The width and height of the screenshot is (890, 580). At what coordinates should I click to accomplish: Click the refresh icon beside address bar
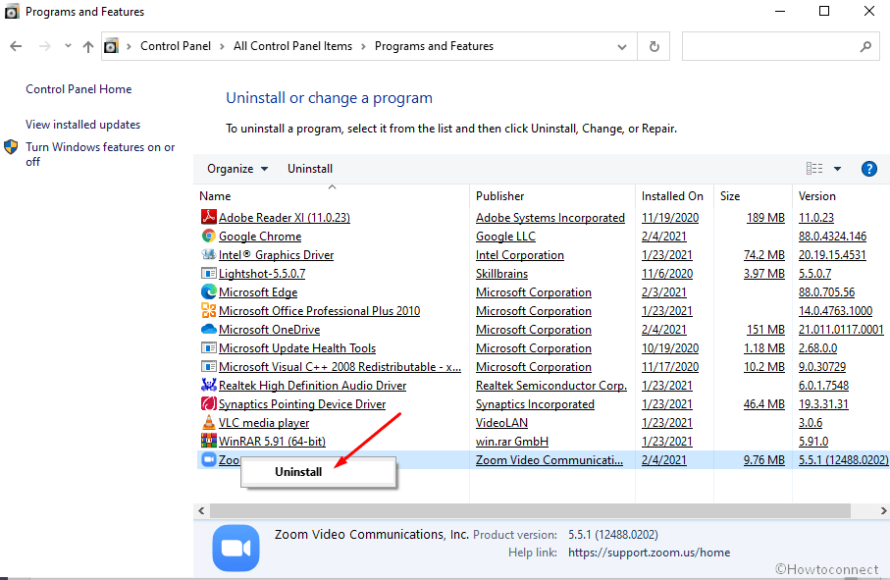(654, 46)
